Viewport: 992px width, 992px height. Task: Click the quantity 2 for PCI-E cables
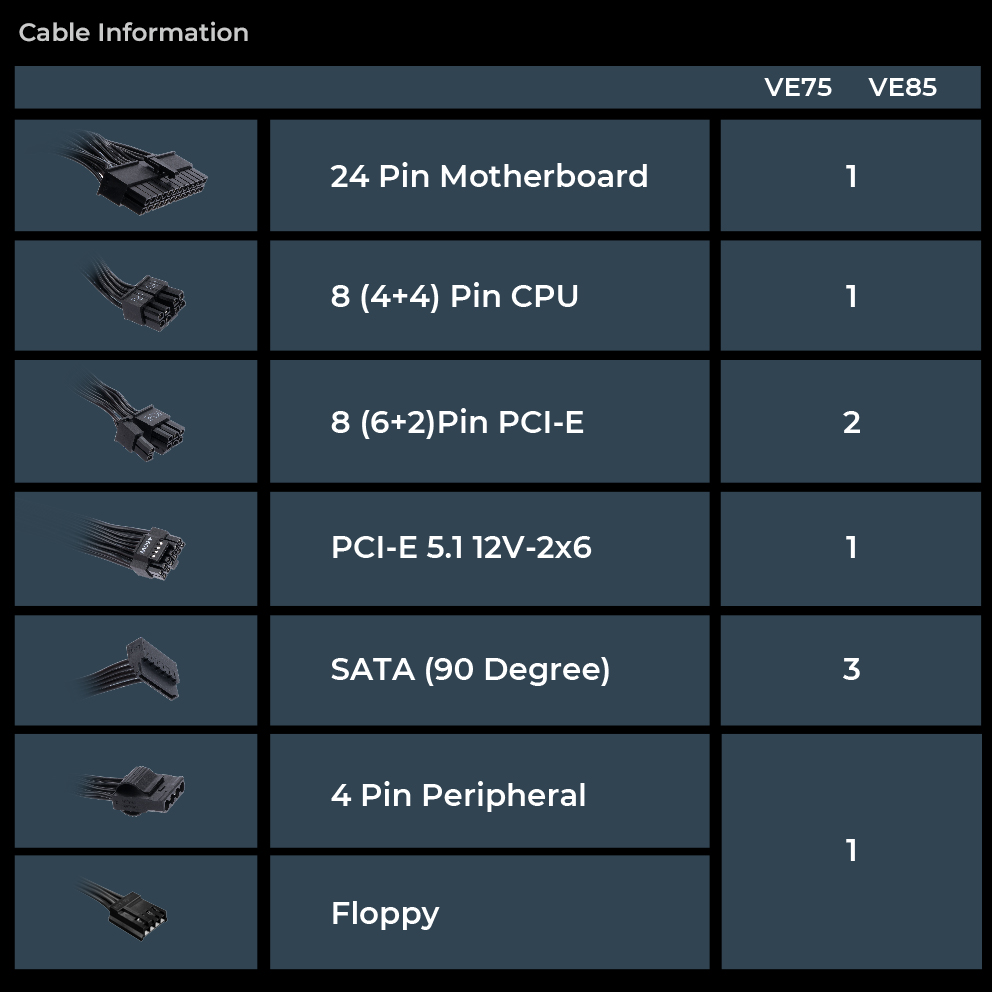click(x=851, y=422)
